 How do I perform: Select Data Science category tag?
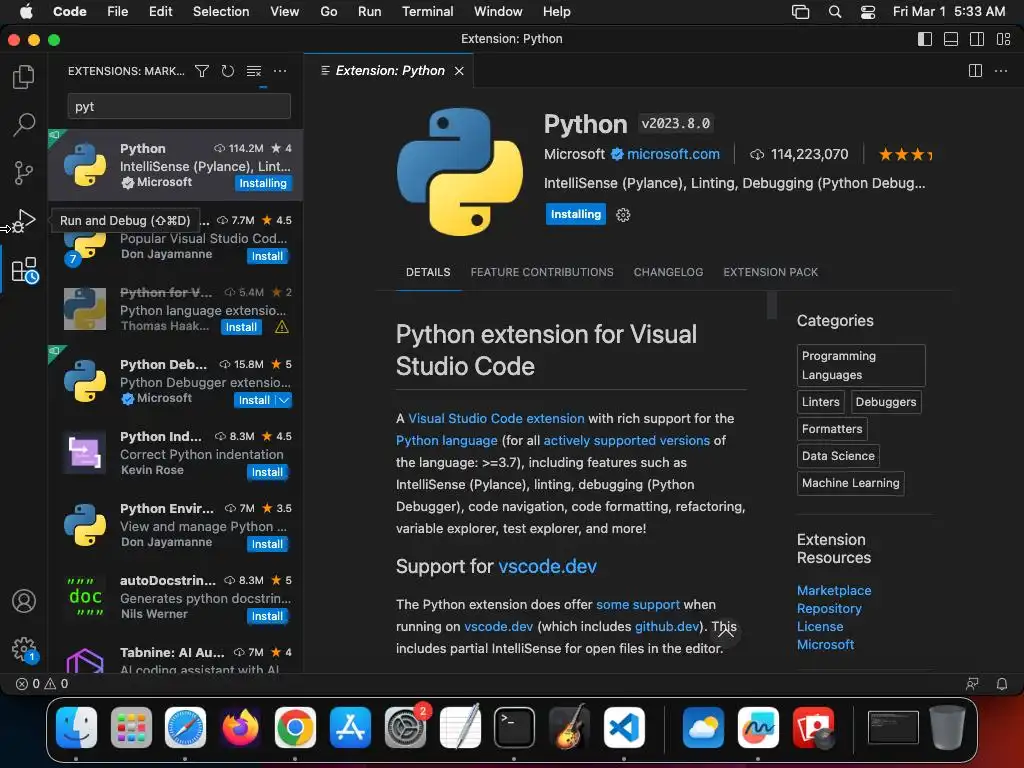838,456
